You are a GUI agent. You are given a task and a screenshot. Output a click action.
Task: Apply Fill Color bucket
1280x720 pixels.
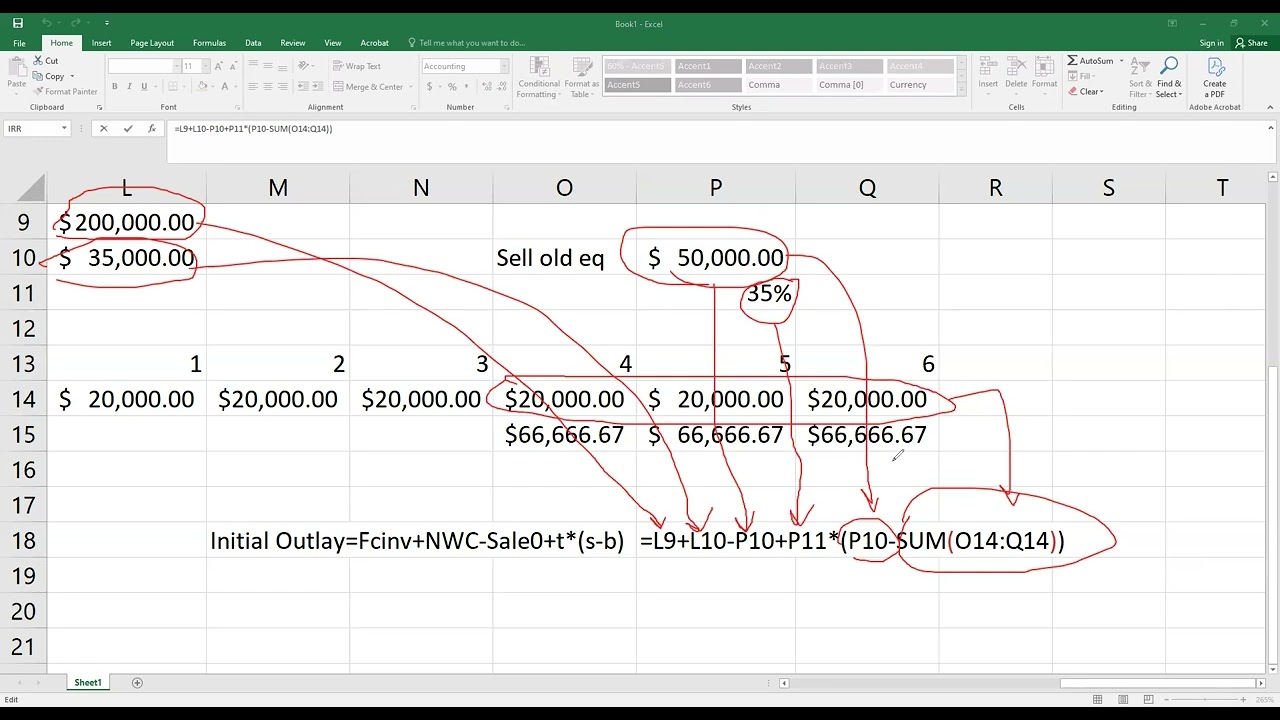[202, 87]
